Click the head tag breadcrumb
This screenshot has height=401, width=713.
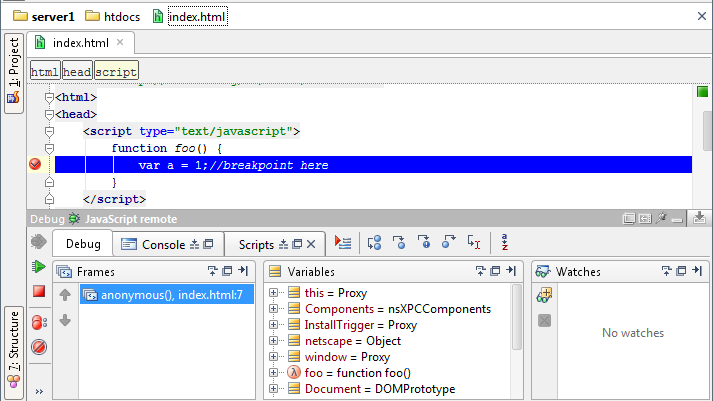77,72
